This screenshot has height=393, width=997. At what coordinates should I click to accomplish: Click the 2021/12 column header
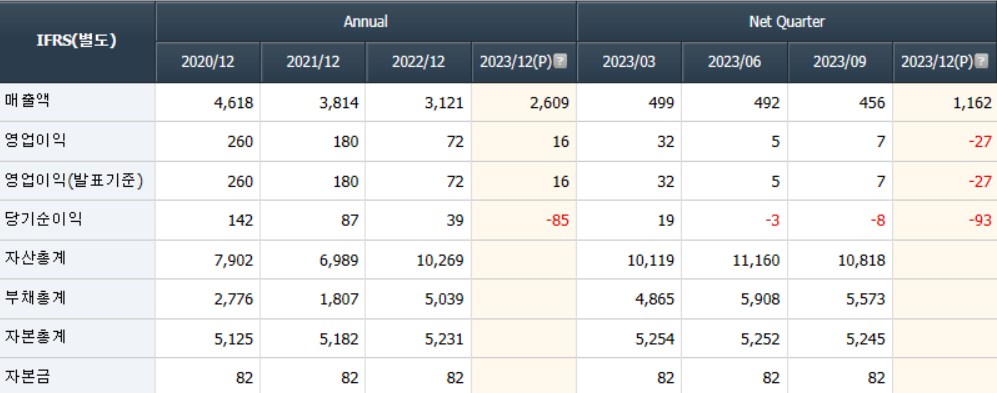coord(313,62)
